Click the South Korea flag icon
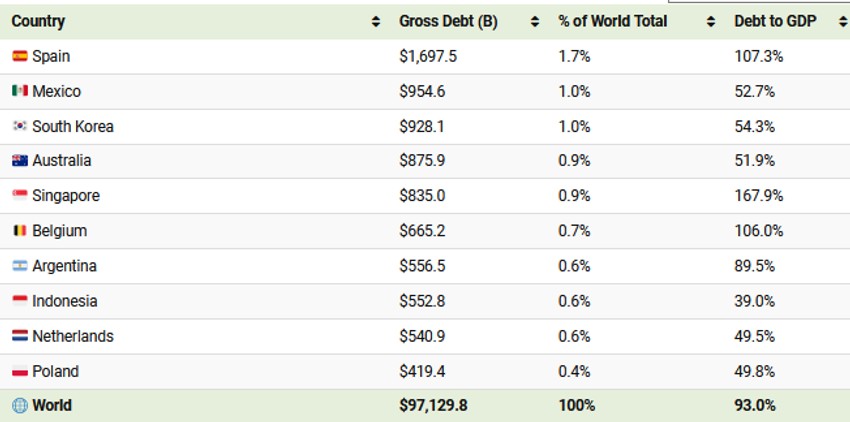The image size is (850, 422). pyautogui.click(x=19, y=127)
